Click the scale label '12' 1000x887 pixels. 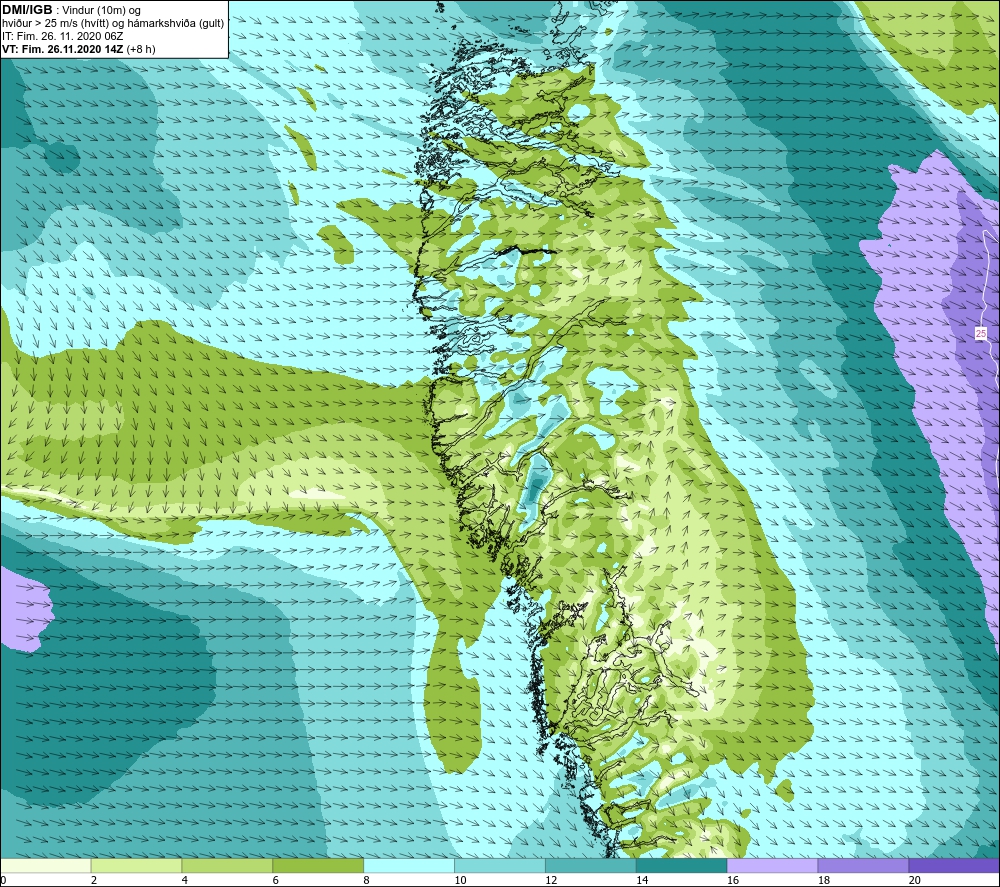tap(551, 880)
